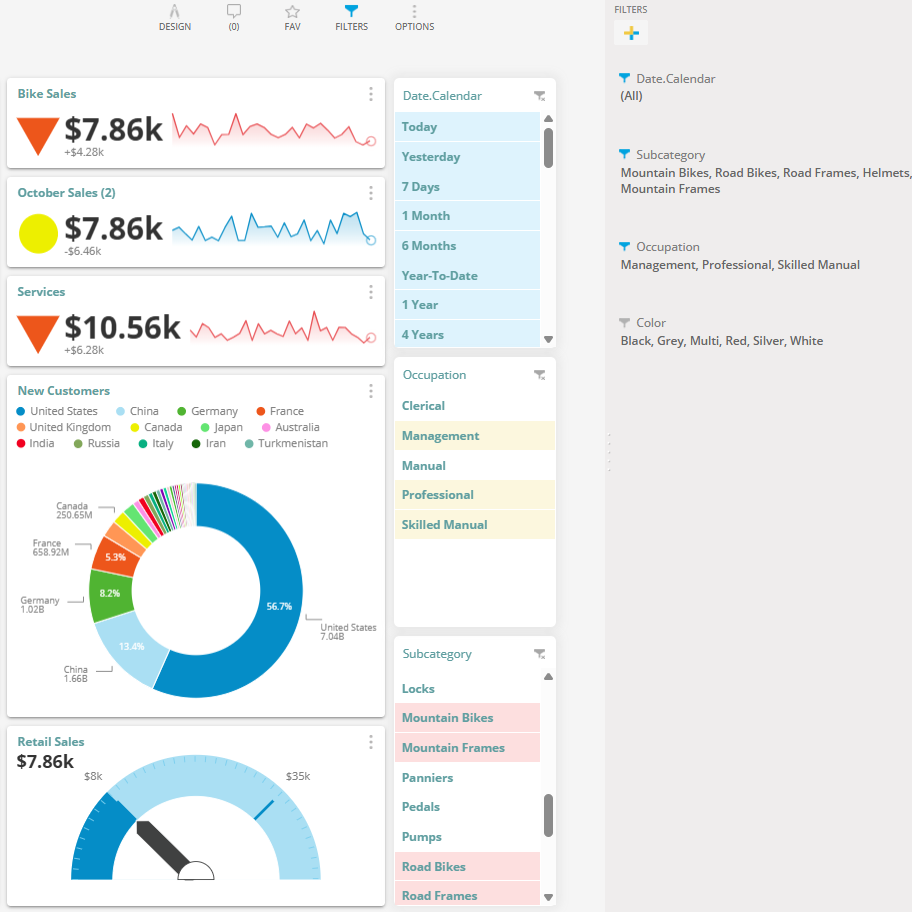Open the Filters tab in toolbar
This screenshot has width=912, height=912.
(351, 17)
